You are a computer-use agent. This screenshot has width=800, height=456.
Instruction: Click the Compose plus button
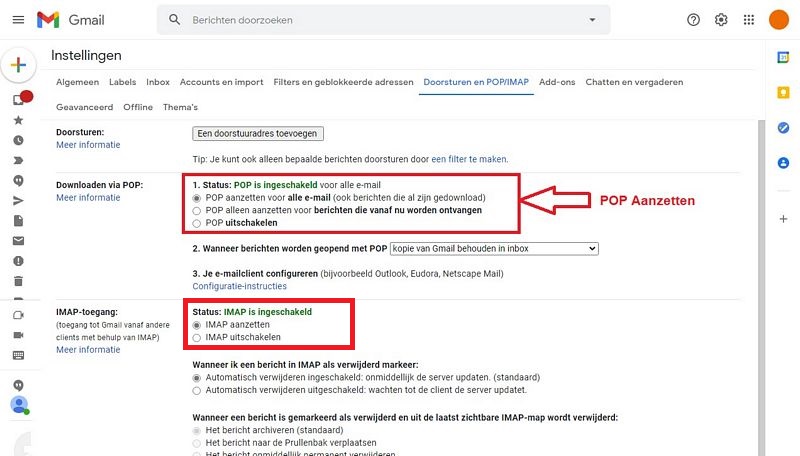pos(18,65)
